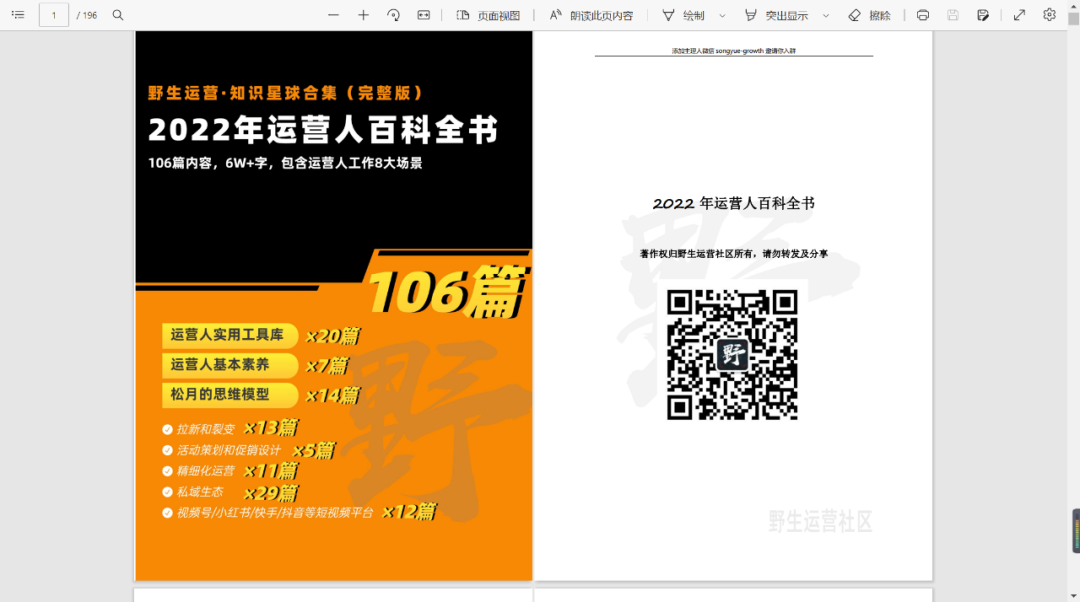1080x602 pixels.
Task: Expand the 绘制 draw options chevron
Action: [x=722, y=15]
